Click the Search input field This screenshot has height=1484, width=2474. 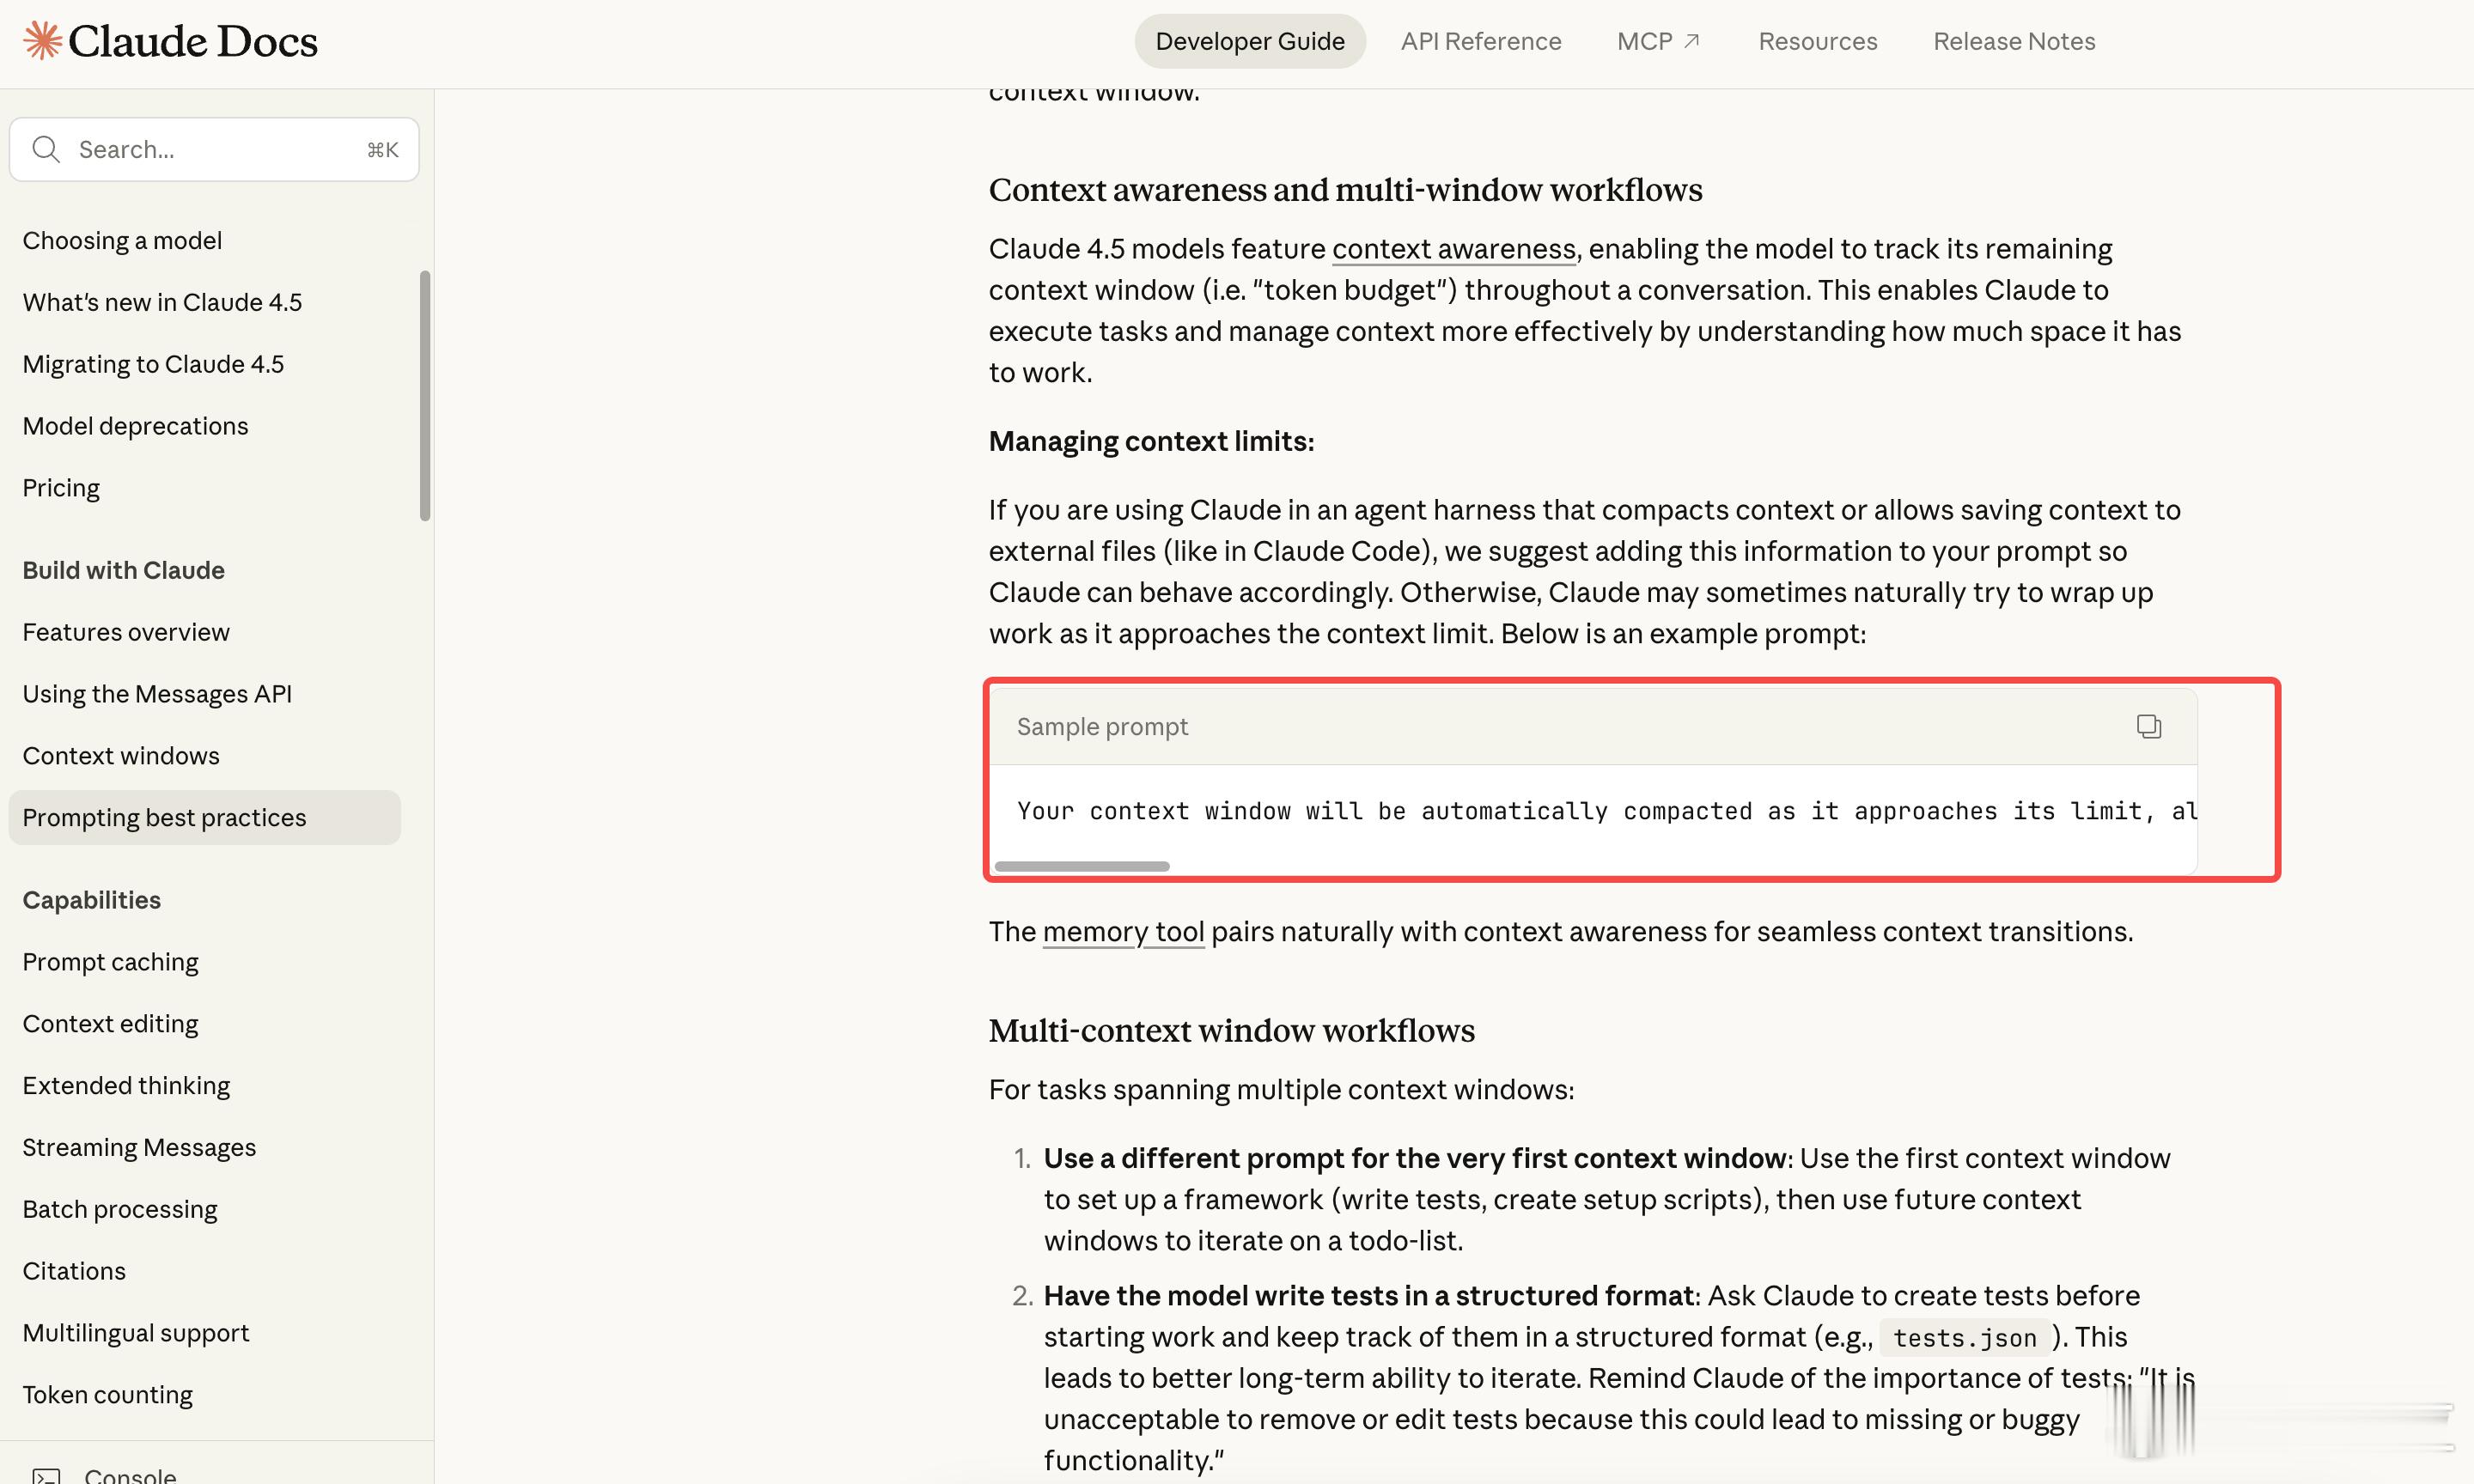coord(215,150)
